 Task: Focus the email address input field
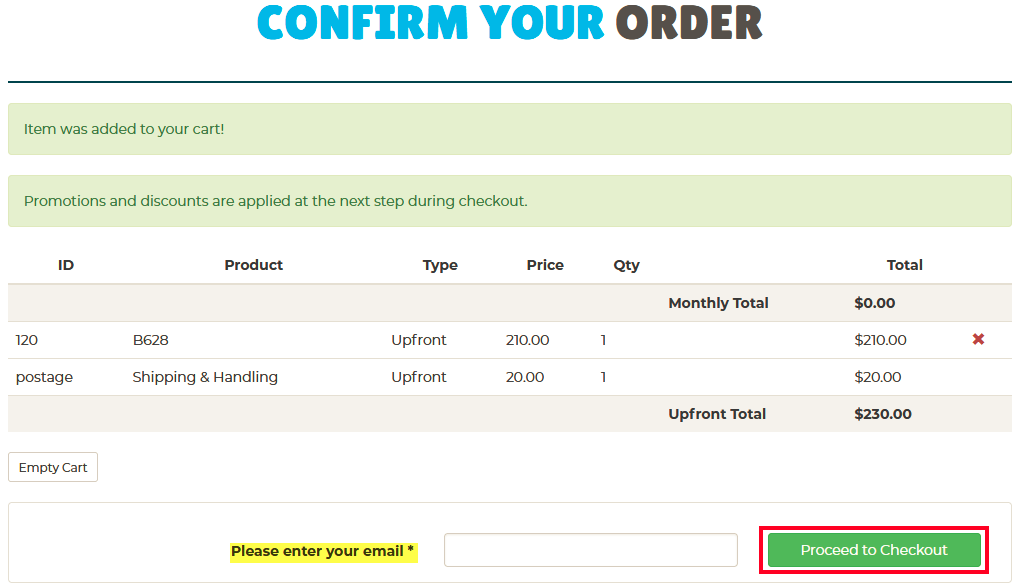tap(591, 550)
